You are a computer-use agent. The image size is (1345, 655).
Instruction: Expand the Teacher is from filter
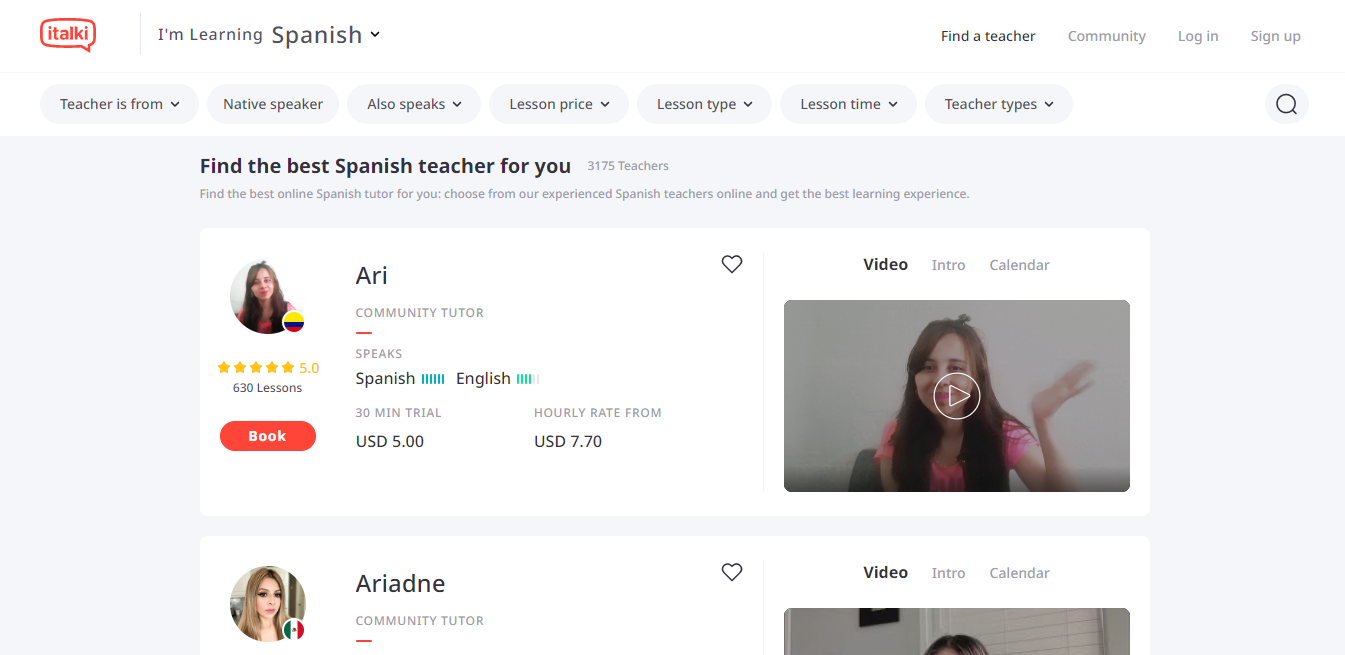(119, 104)
